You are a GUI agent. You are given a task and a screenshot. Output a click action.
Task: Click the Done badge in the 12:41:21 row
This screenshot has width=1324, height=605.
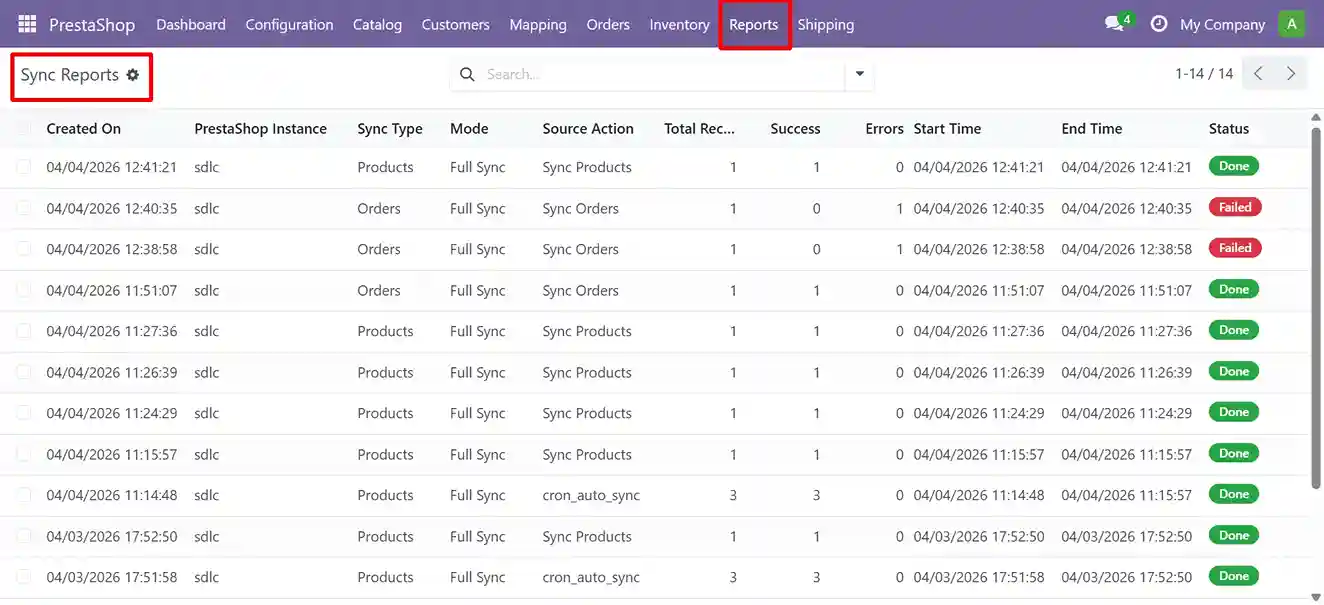click(x=1234, y=166)
